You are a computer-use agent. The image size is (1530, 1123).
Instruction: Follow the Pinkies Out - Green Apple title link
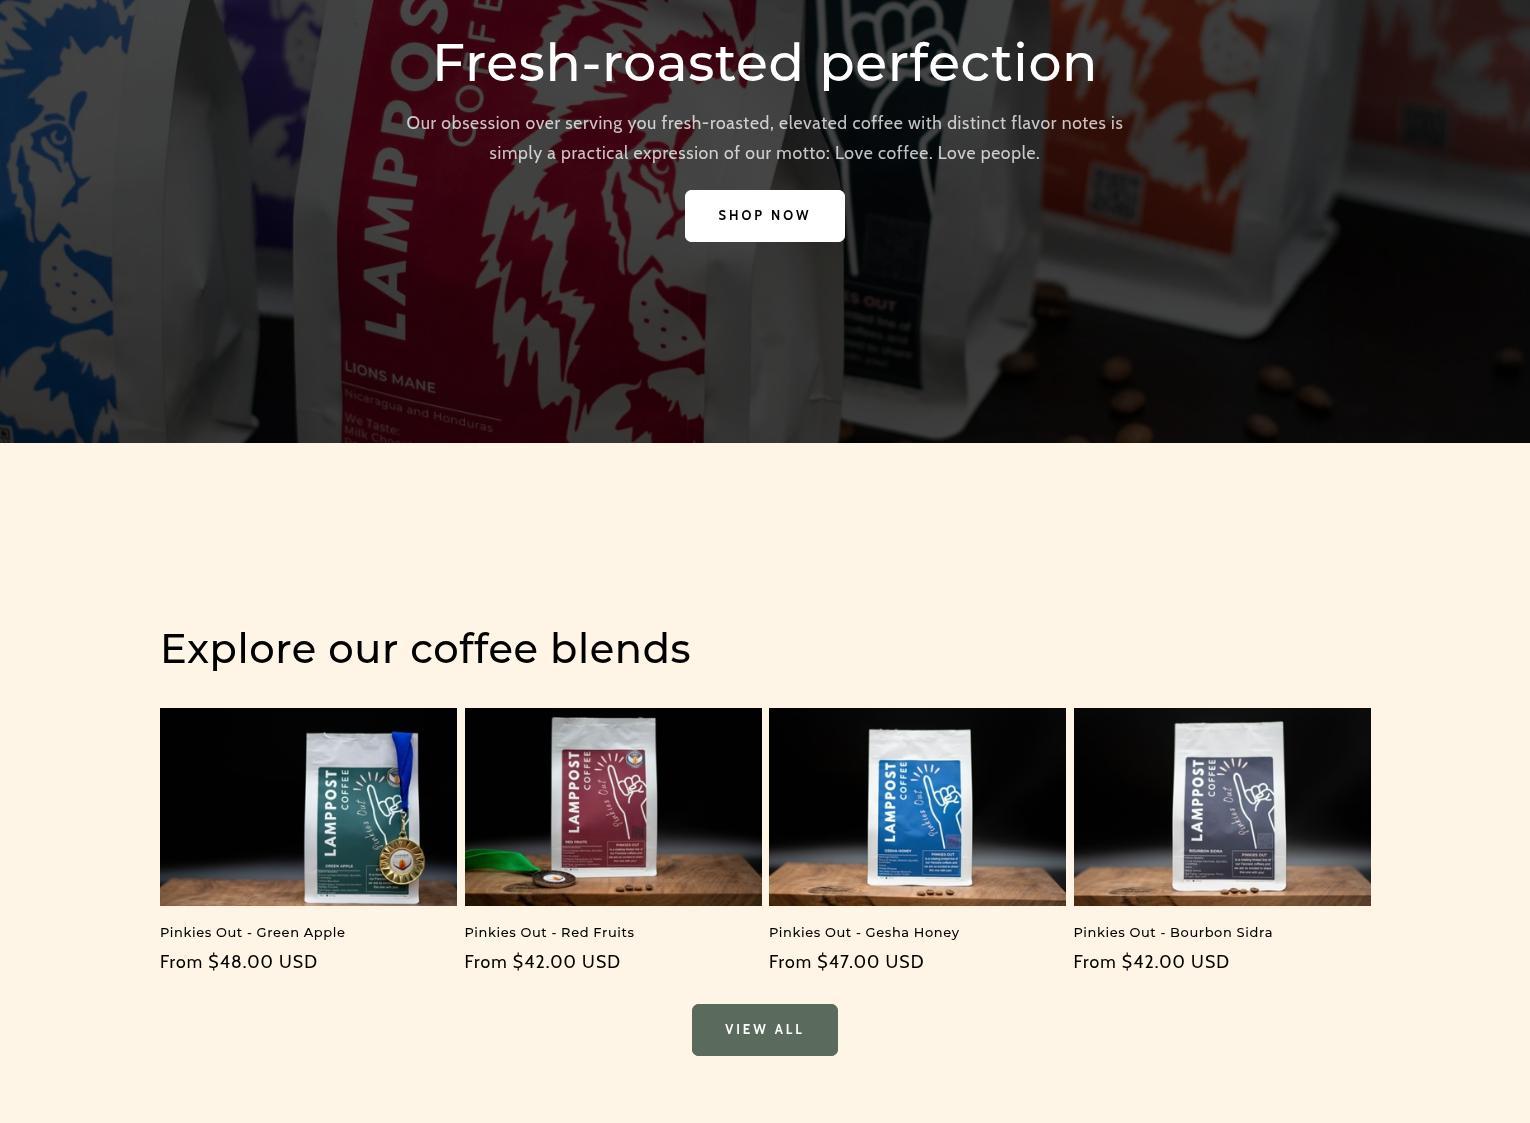(x=252, y=932)
